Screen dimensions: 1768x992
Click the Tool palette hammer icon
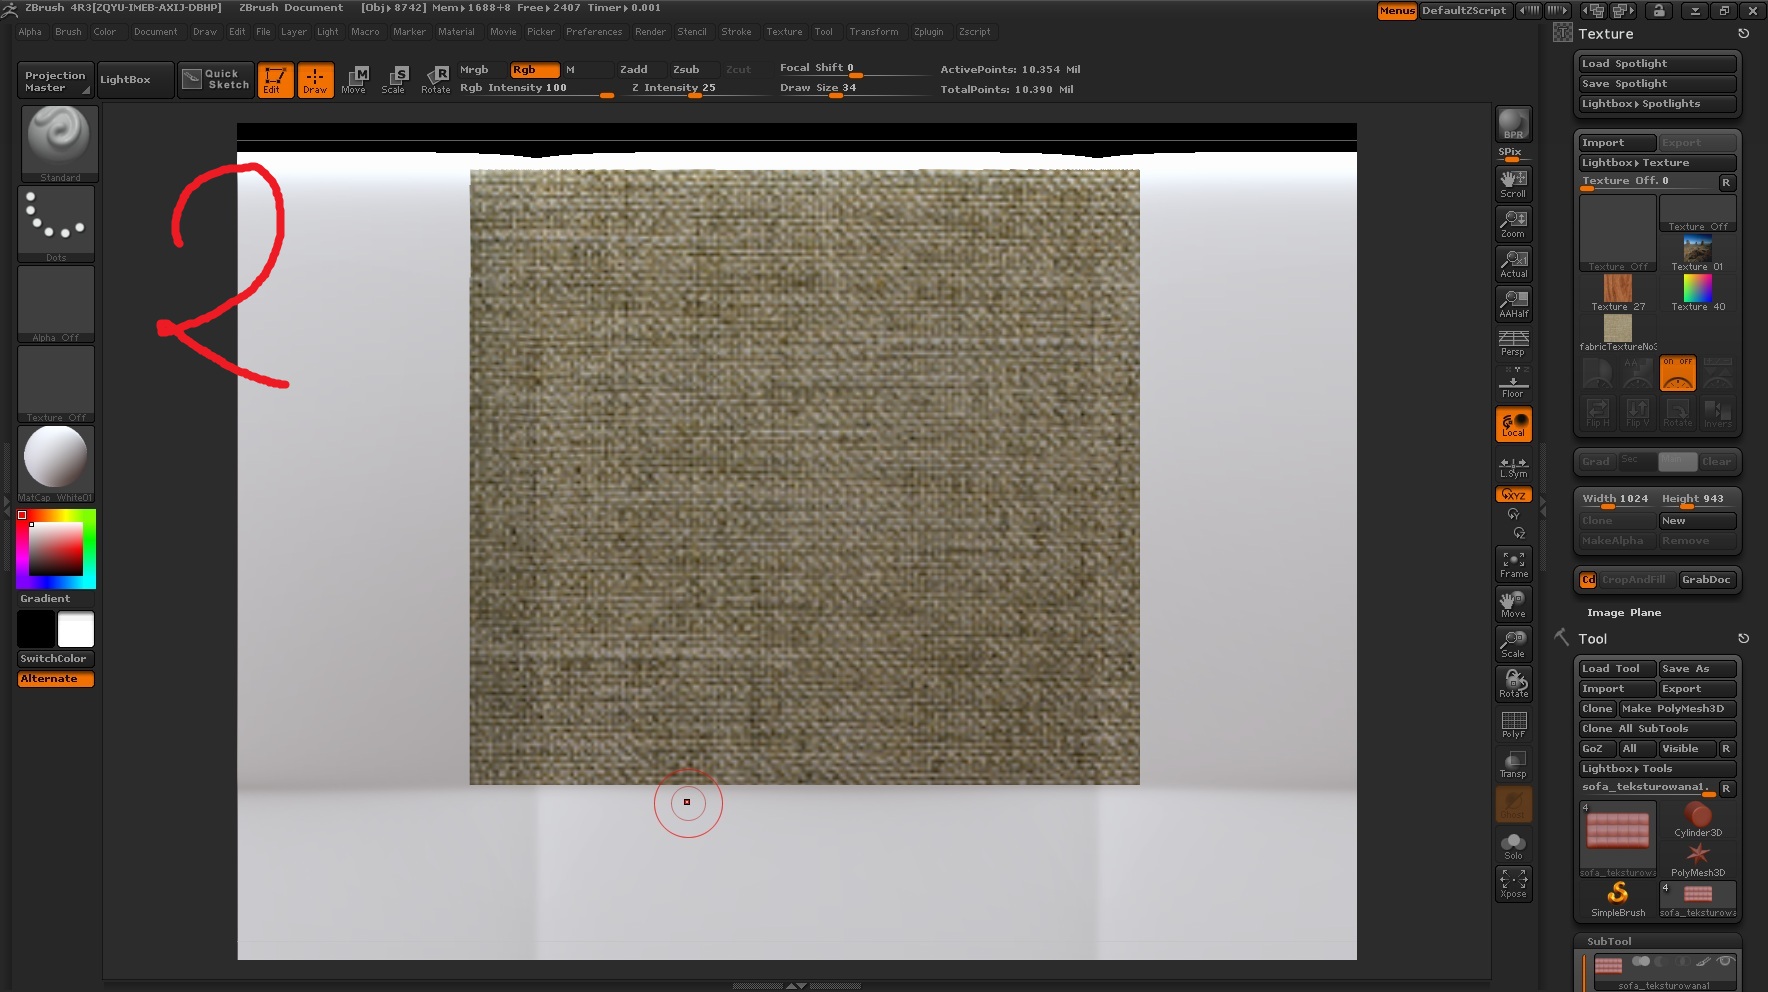1562,638
